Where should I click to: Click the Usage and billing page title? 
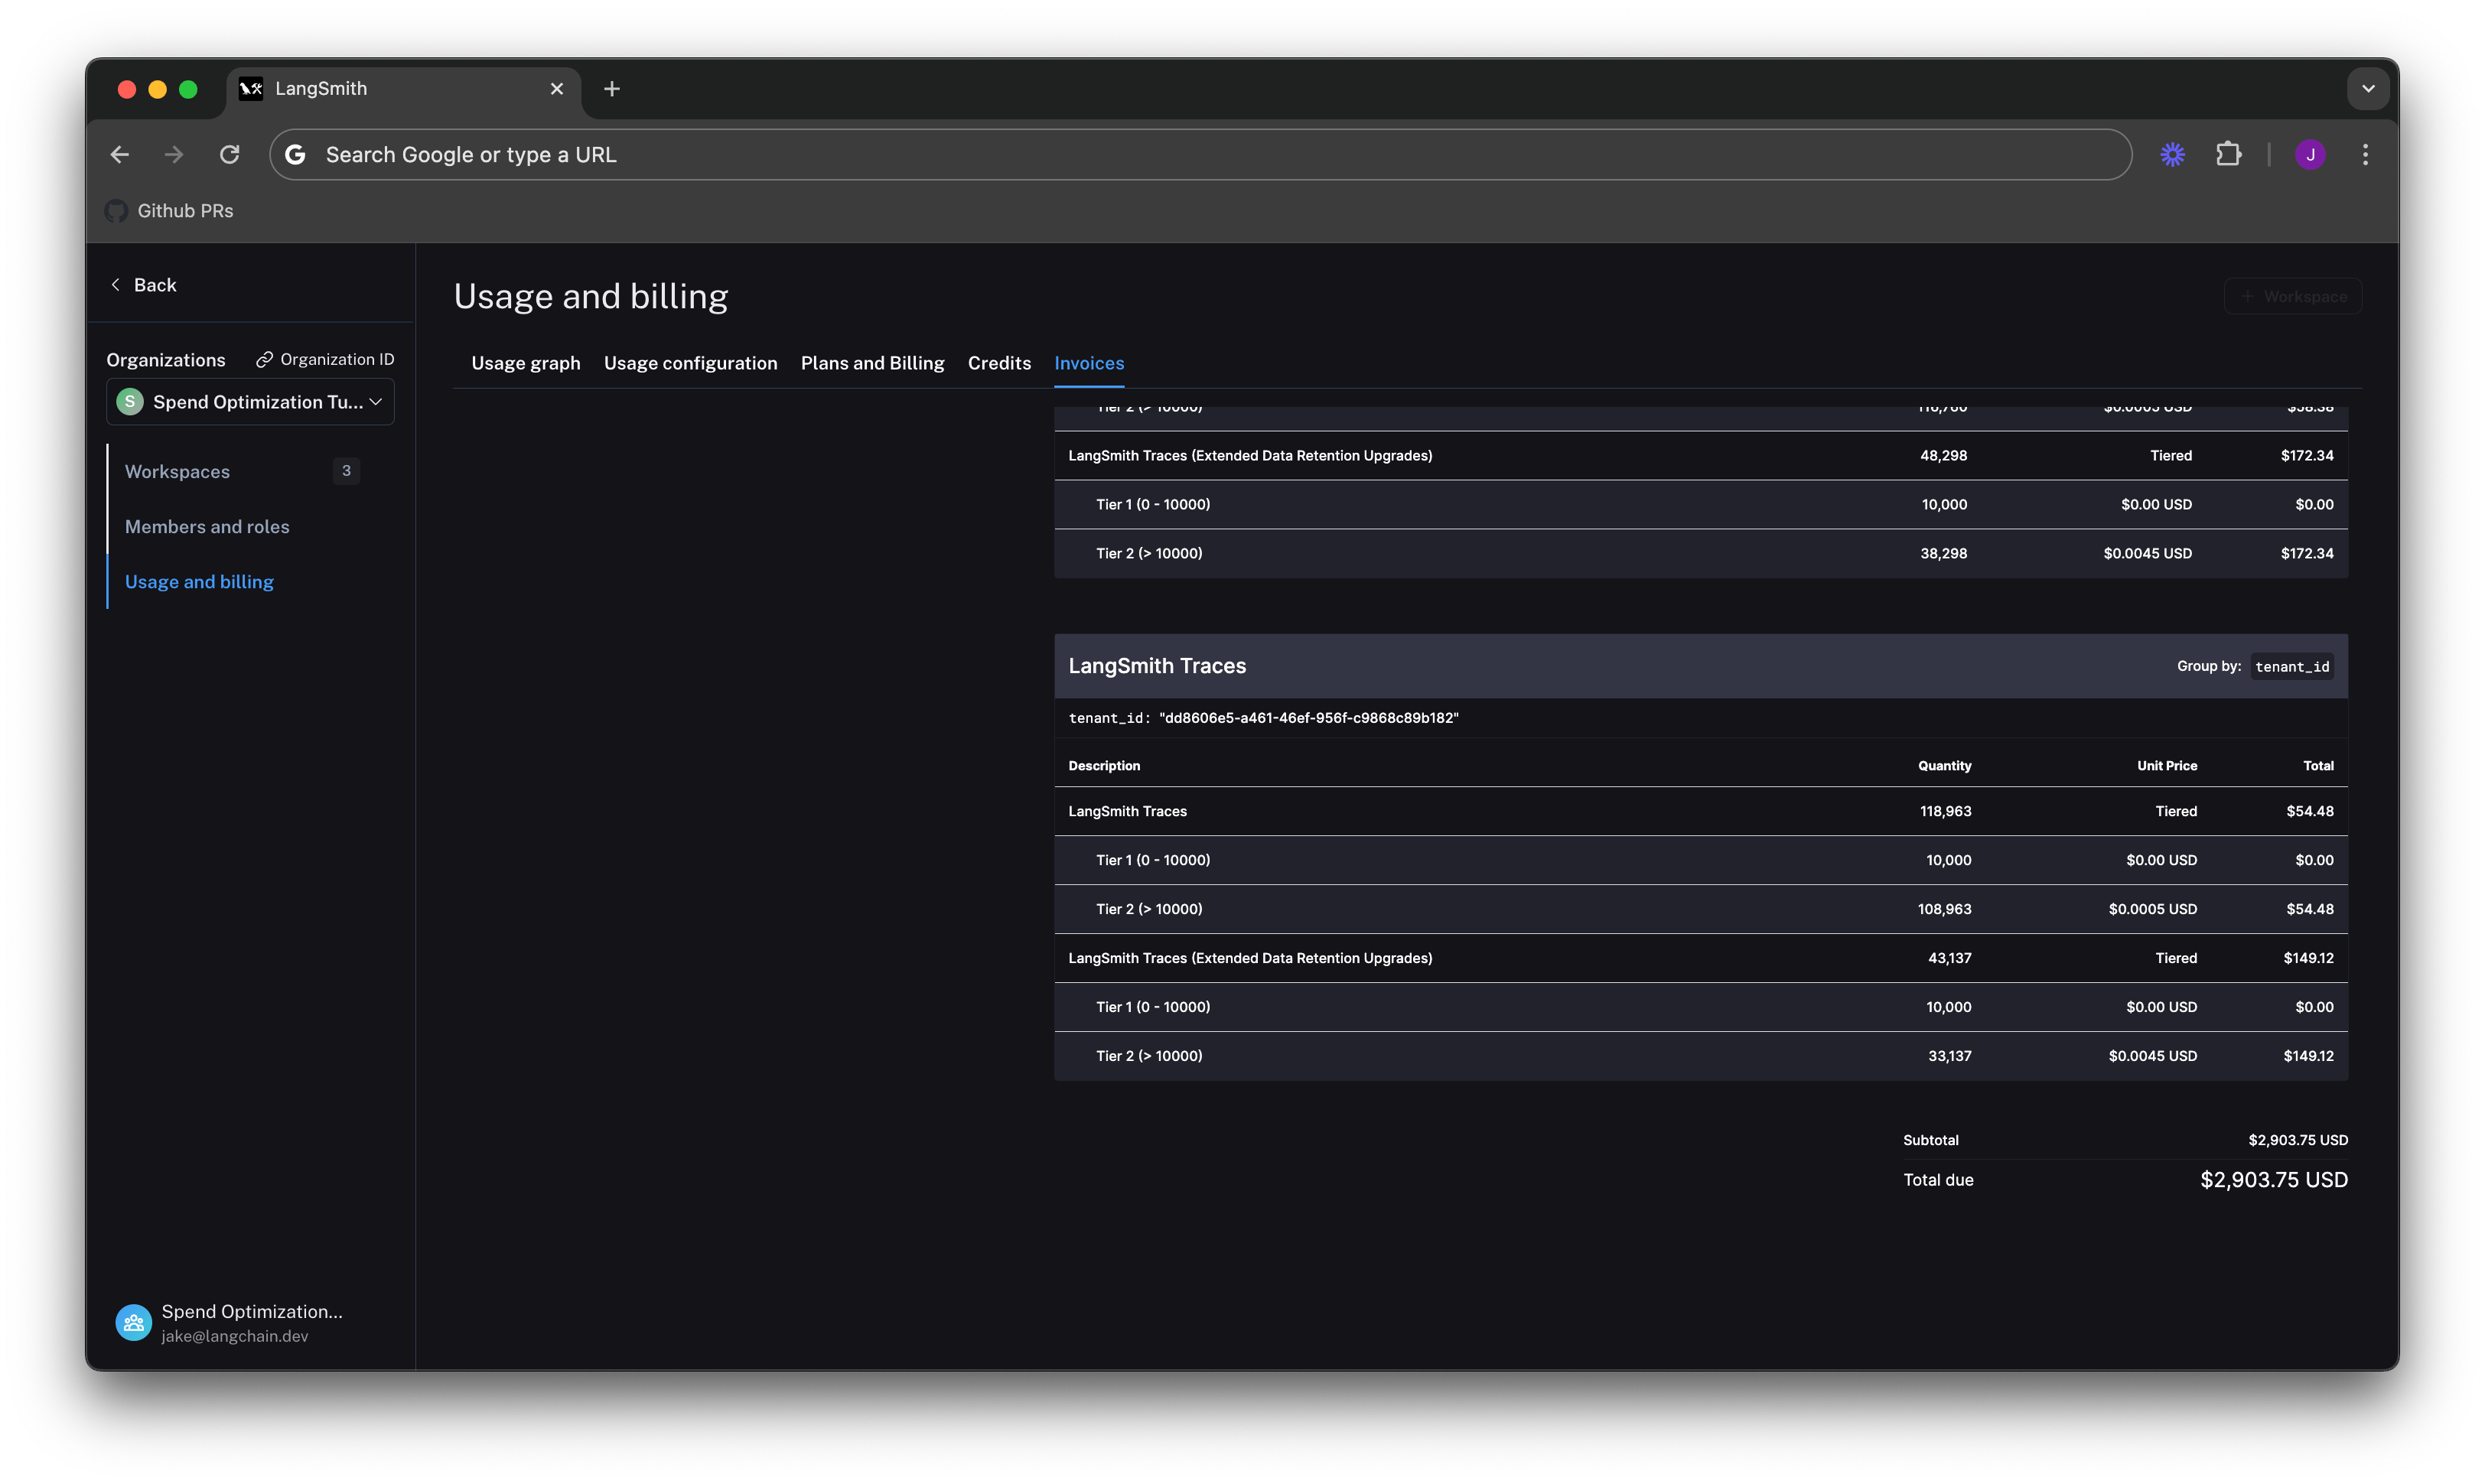point(591,296)
